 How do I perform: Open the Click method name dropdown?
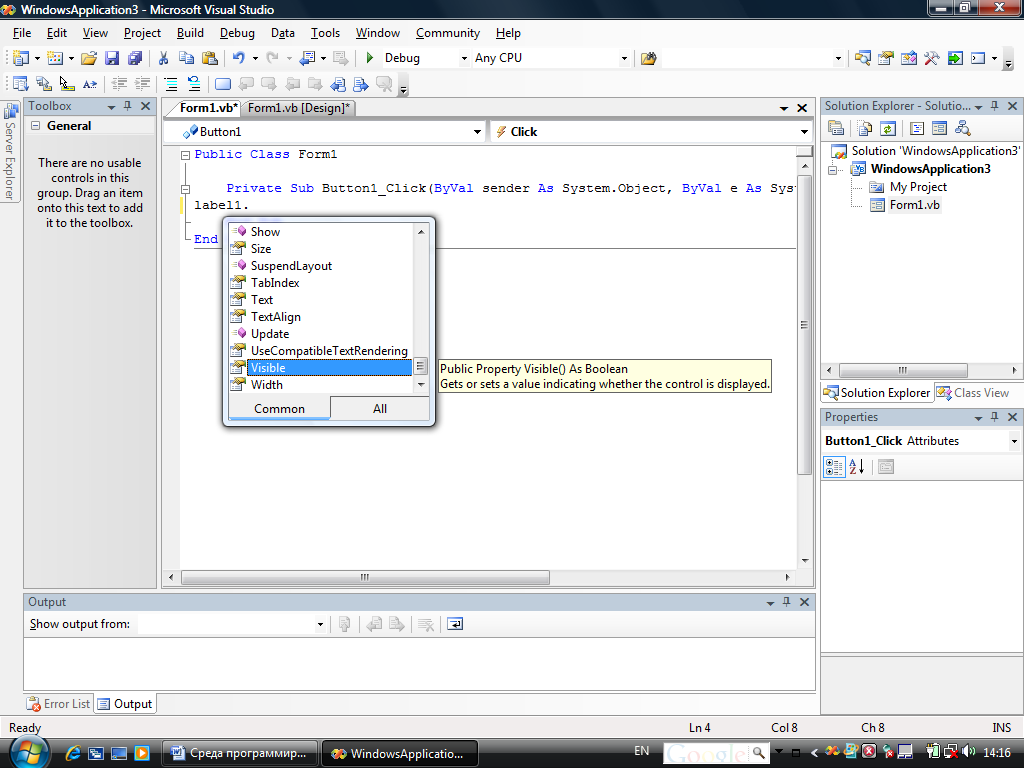click(x=804, y=132)
